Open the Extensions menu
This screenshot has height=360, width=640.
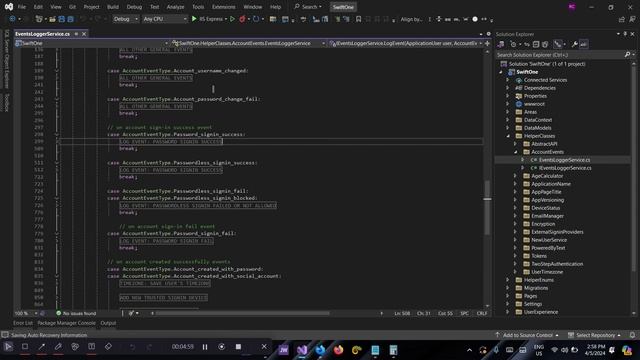(224, 7)
